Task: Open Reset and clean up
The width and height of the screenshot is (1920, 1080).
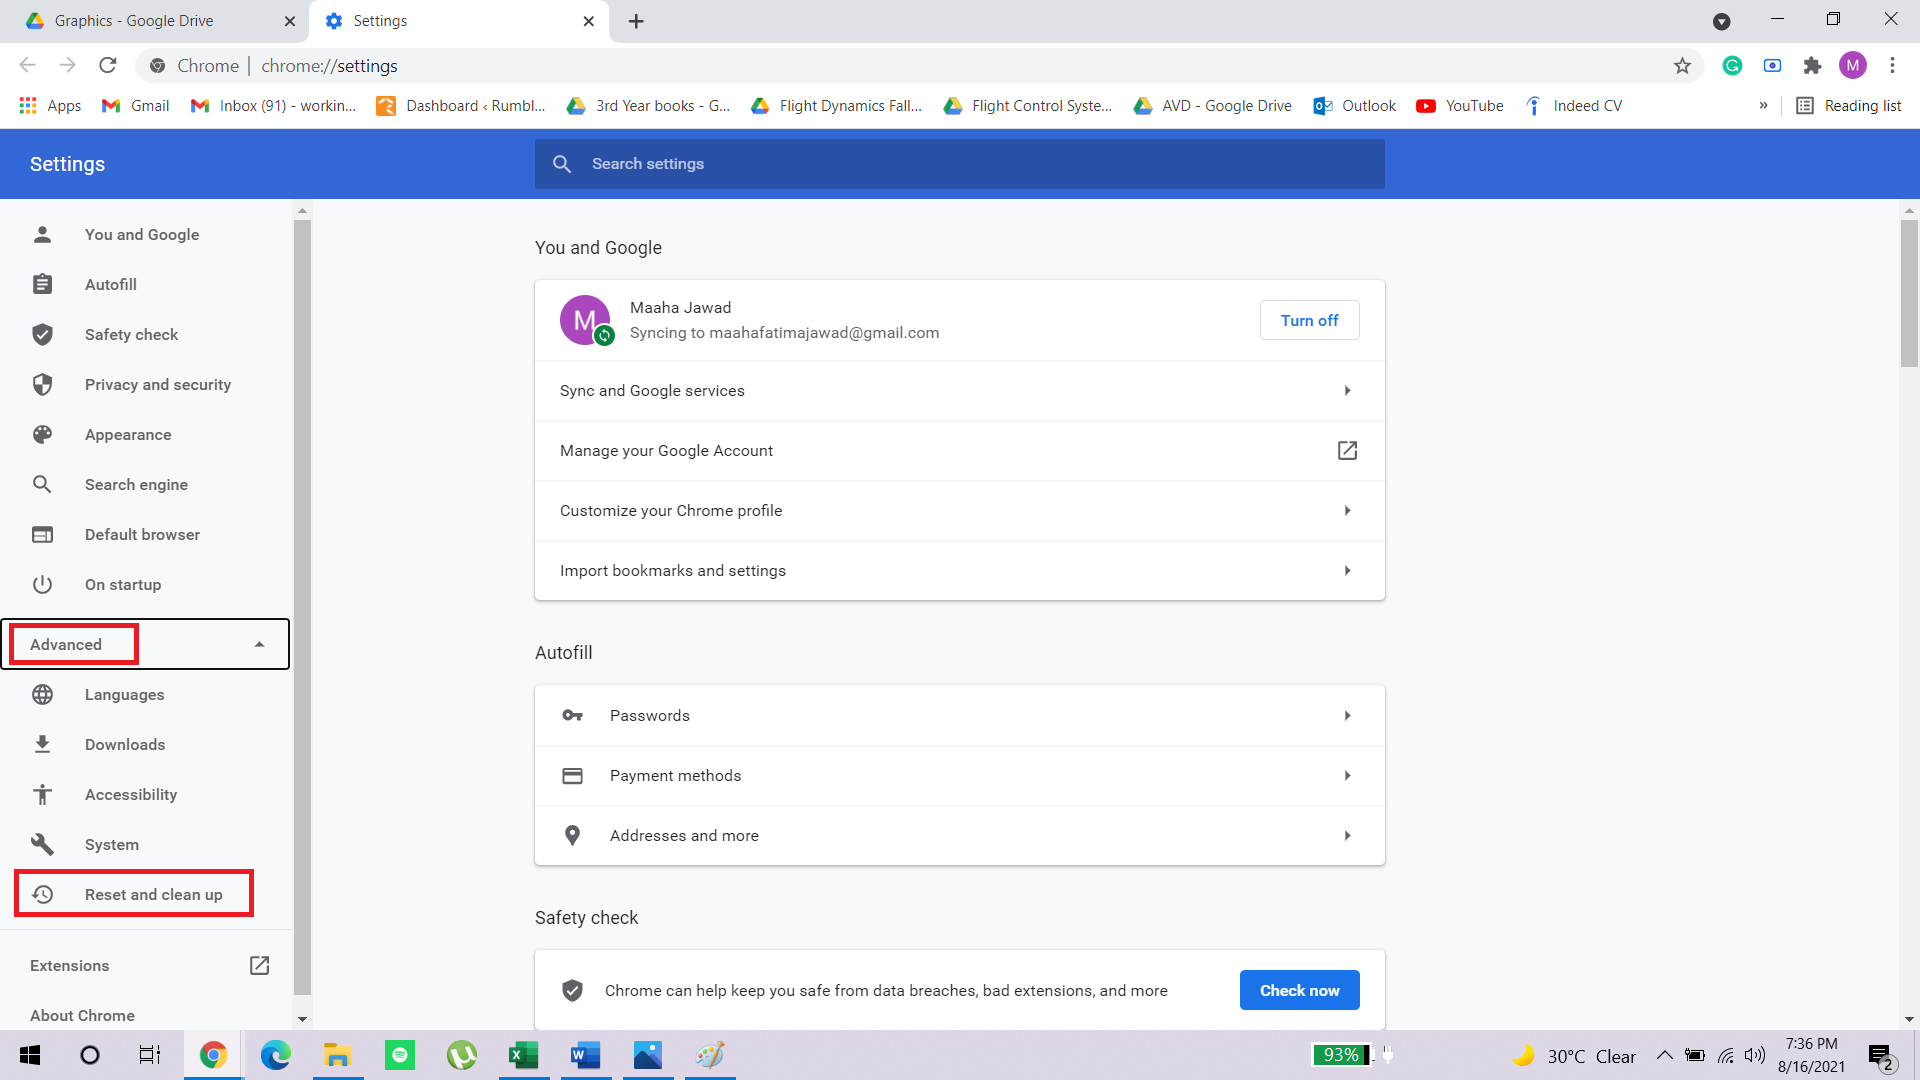Action: pyautogui.click(x=134, y=894)
